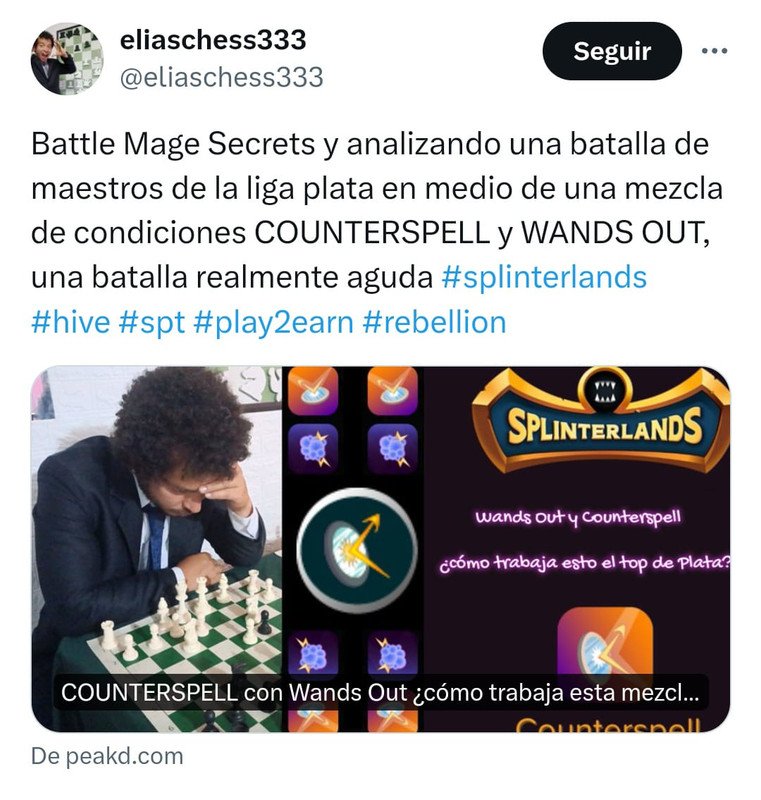This screenshot has height=800, width=761.
Task: Open the #rebellion hashtag
Action: pos(435,322)
